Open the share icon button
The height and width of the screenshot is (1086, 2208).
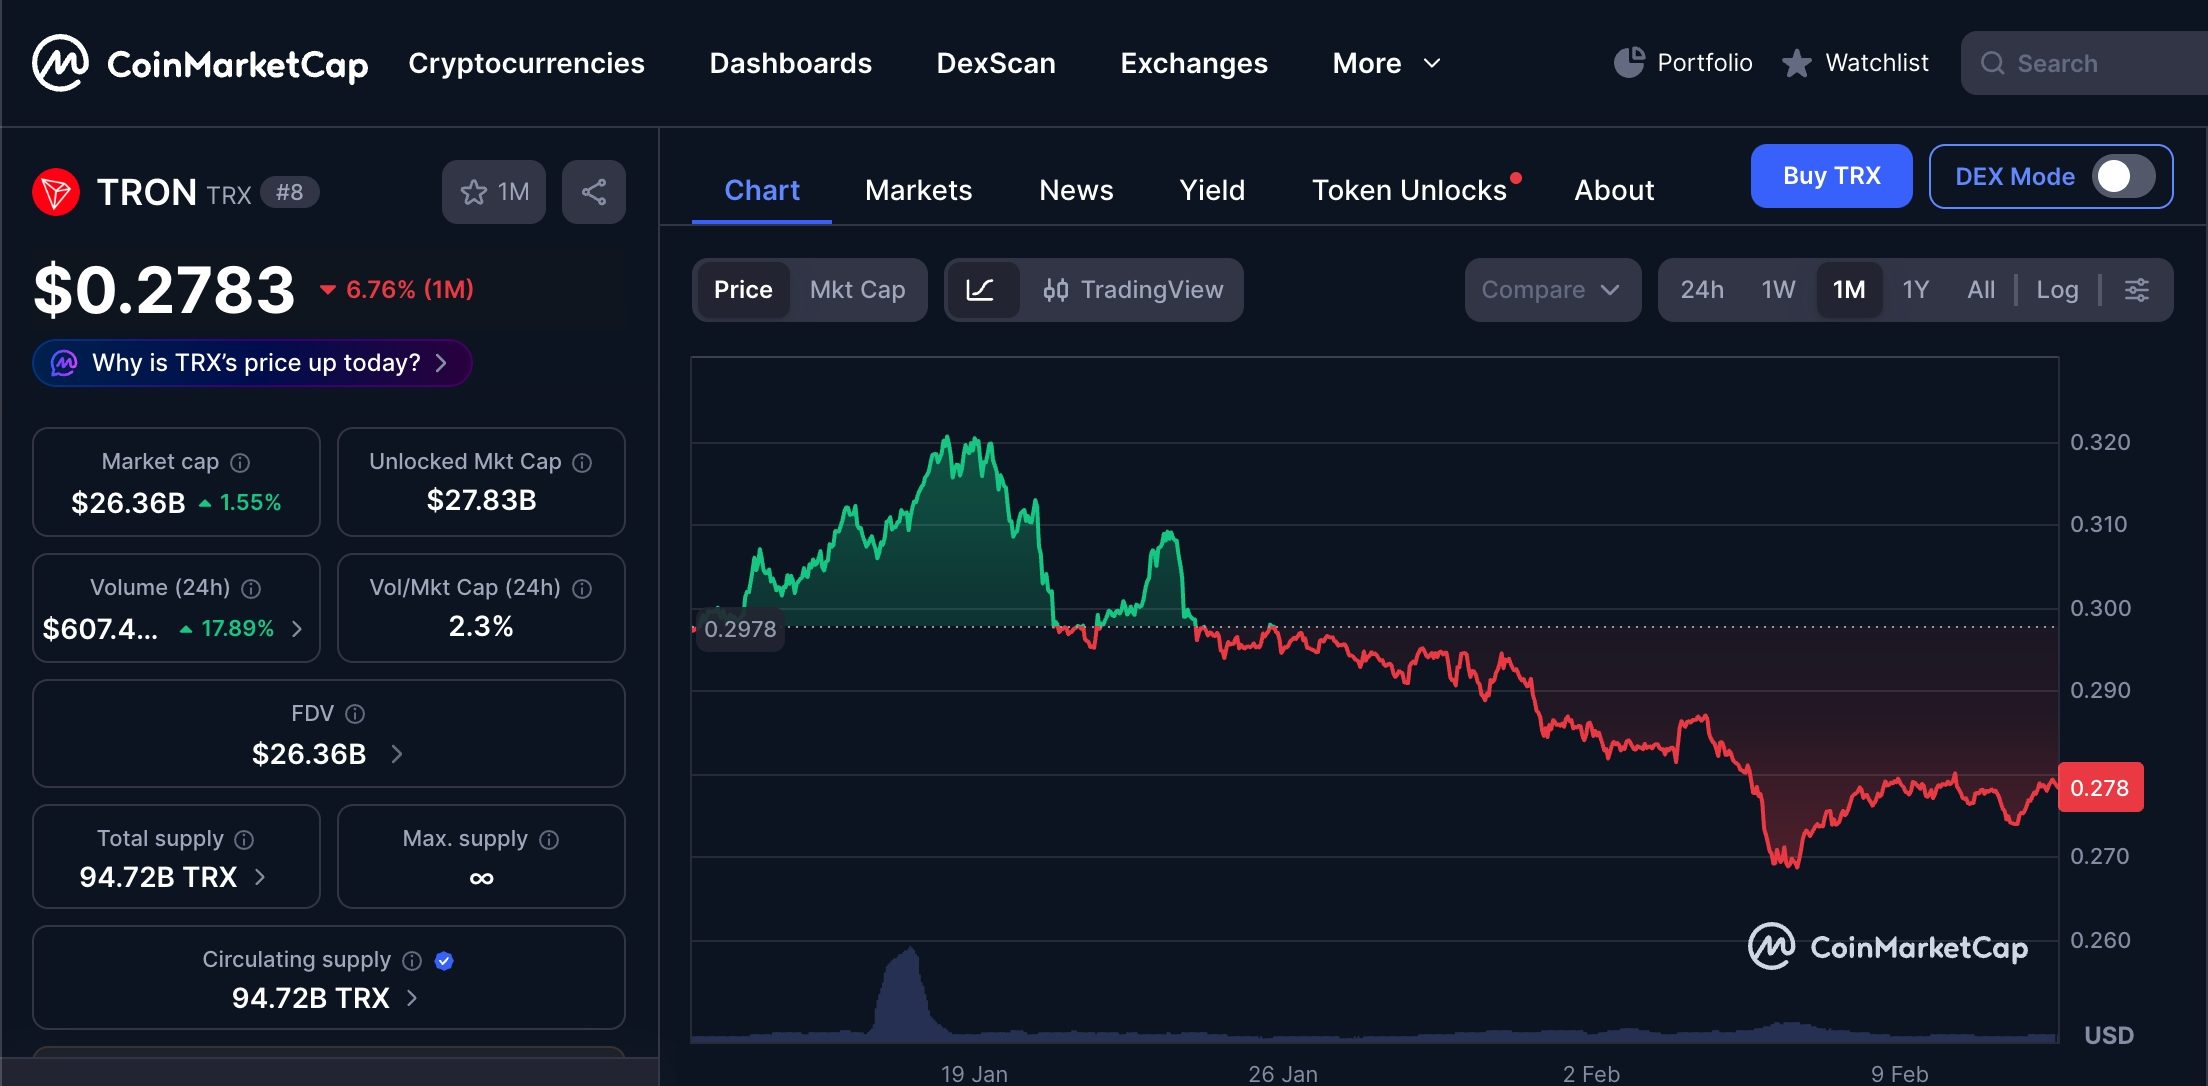594,192
